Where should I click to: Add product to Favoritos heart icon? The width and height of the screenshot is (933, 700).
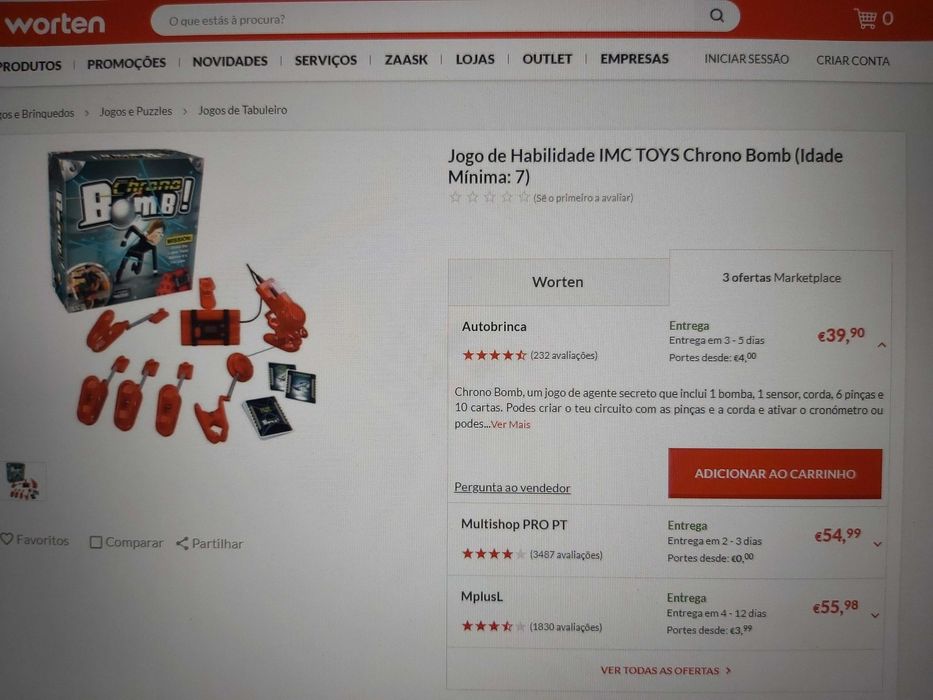tap(7, 539)
